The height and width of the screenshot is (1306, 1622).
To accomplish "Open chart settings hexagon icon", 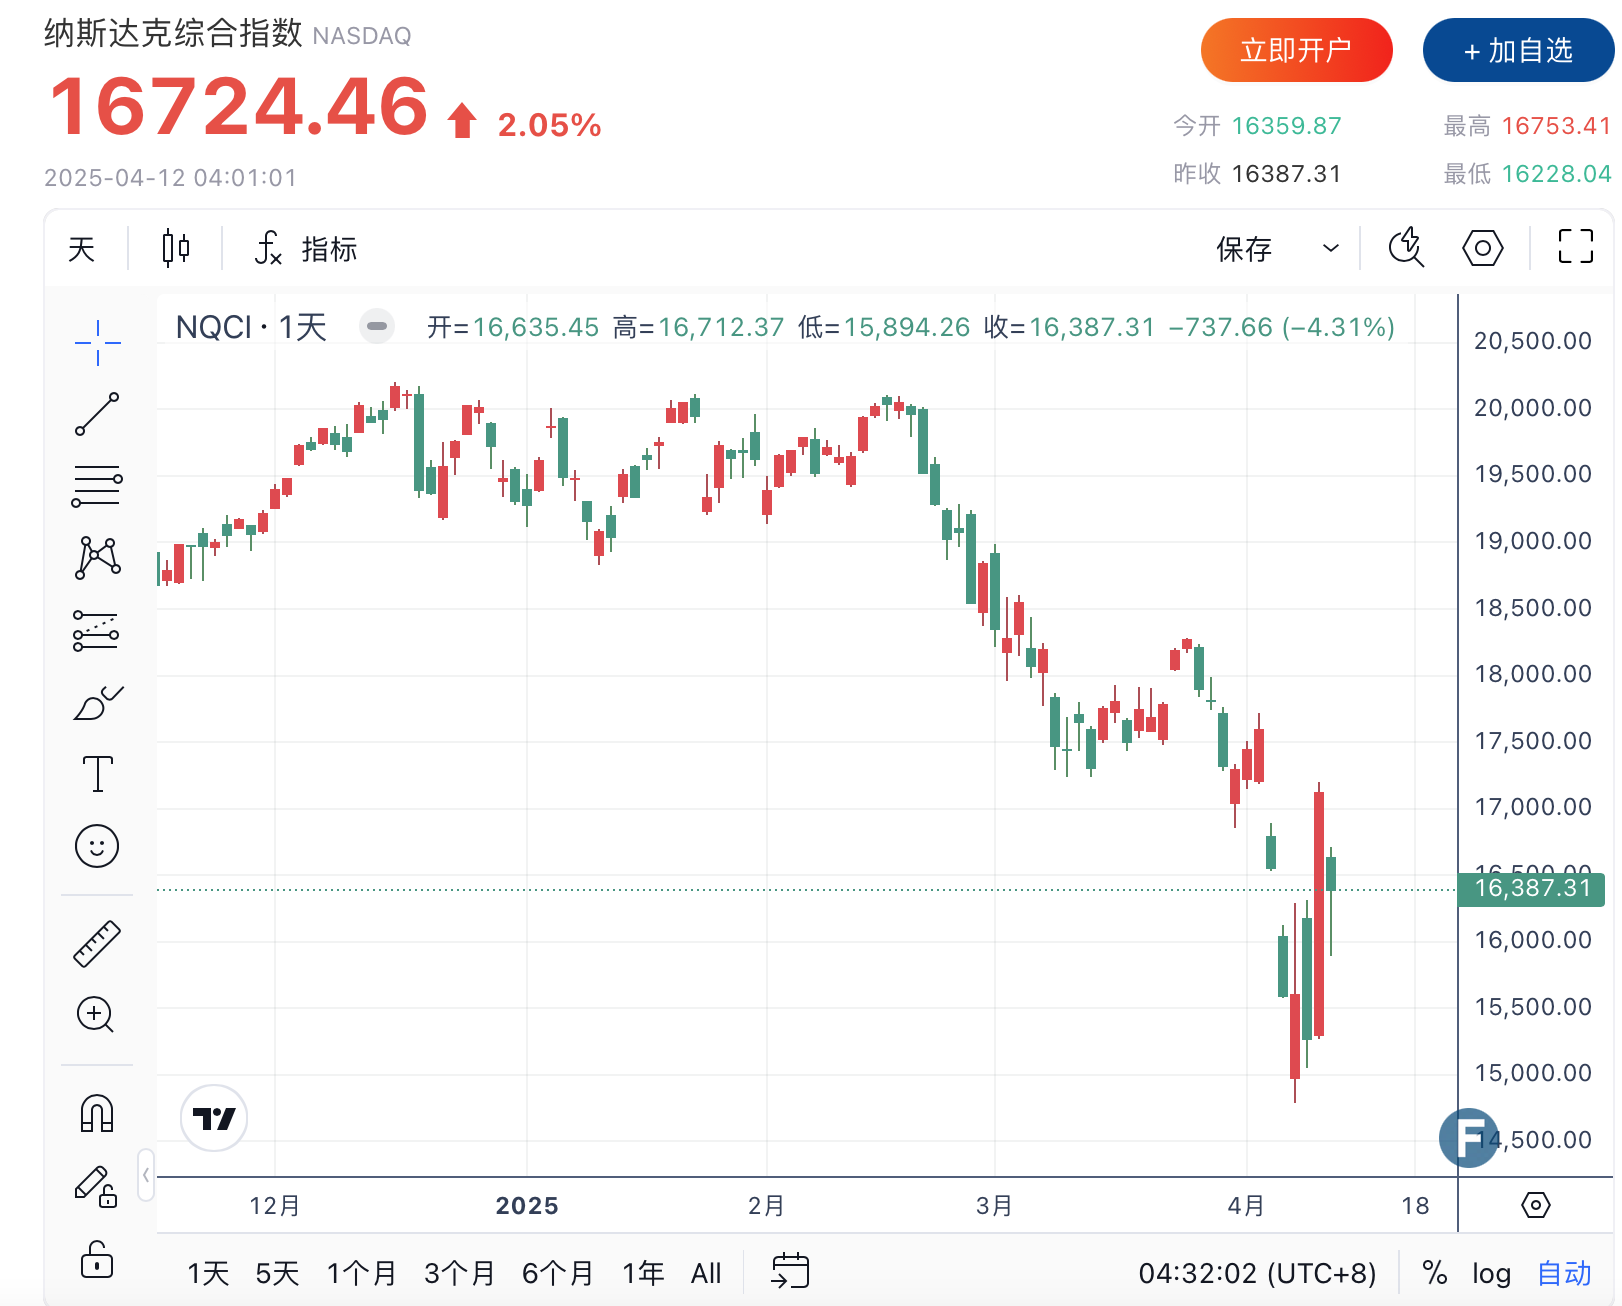I will (x=1482, y=248).
